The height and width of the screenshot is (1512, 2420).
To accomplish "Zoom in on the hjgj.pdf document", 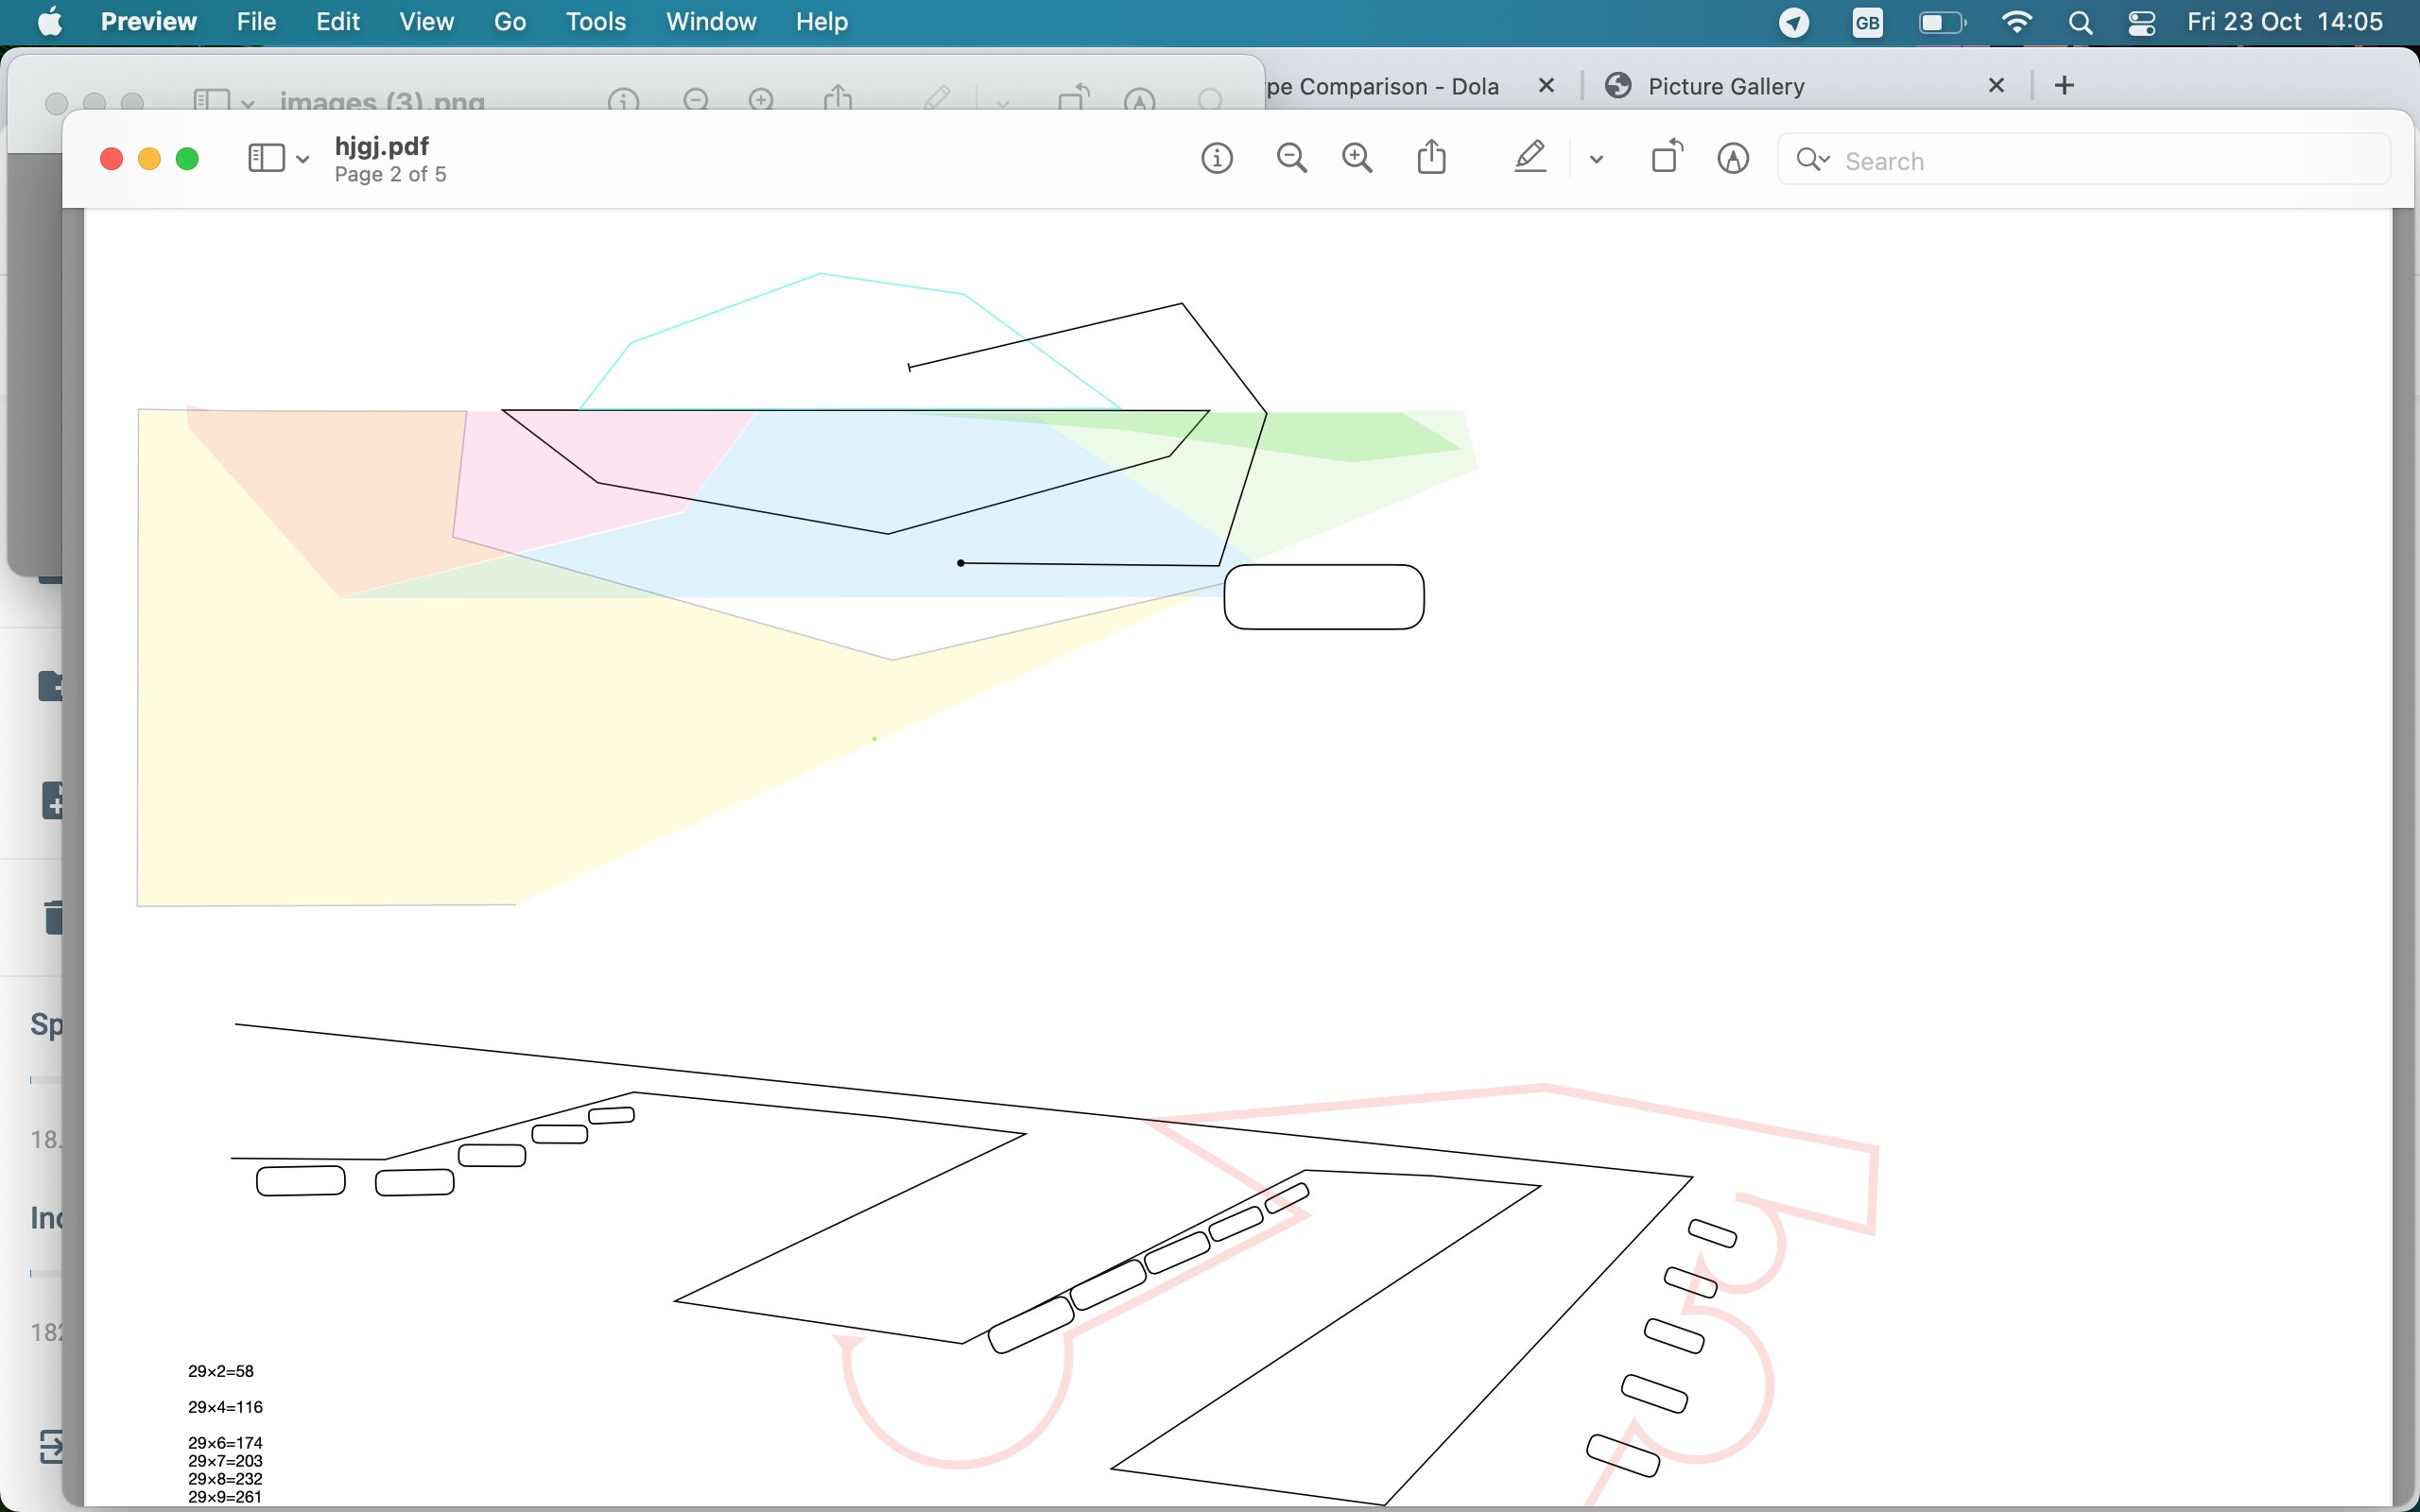I will pyautogui.click(x=1357, y=158).
